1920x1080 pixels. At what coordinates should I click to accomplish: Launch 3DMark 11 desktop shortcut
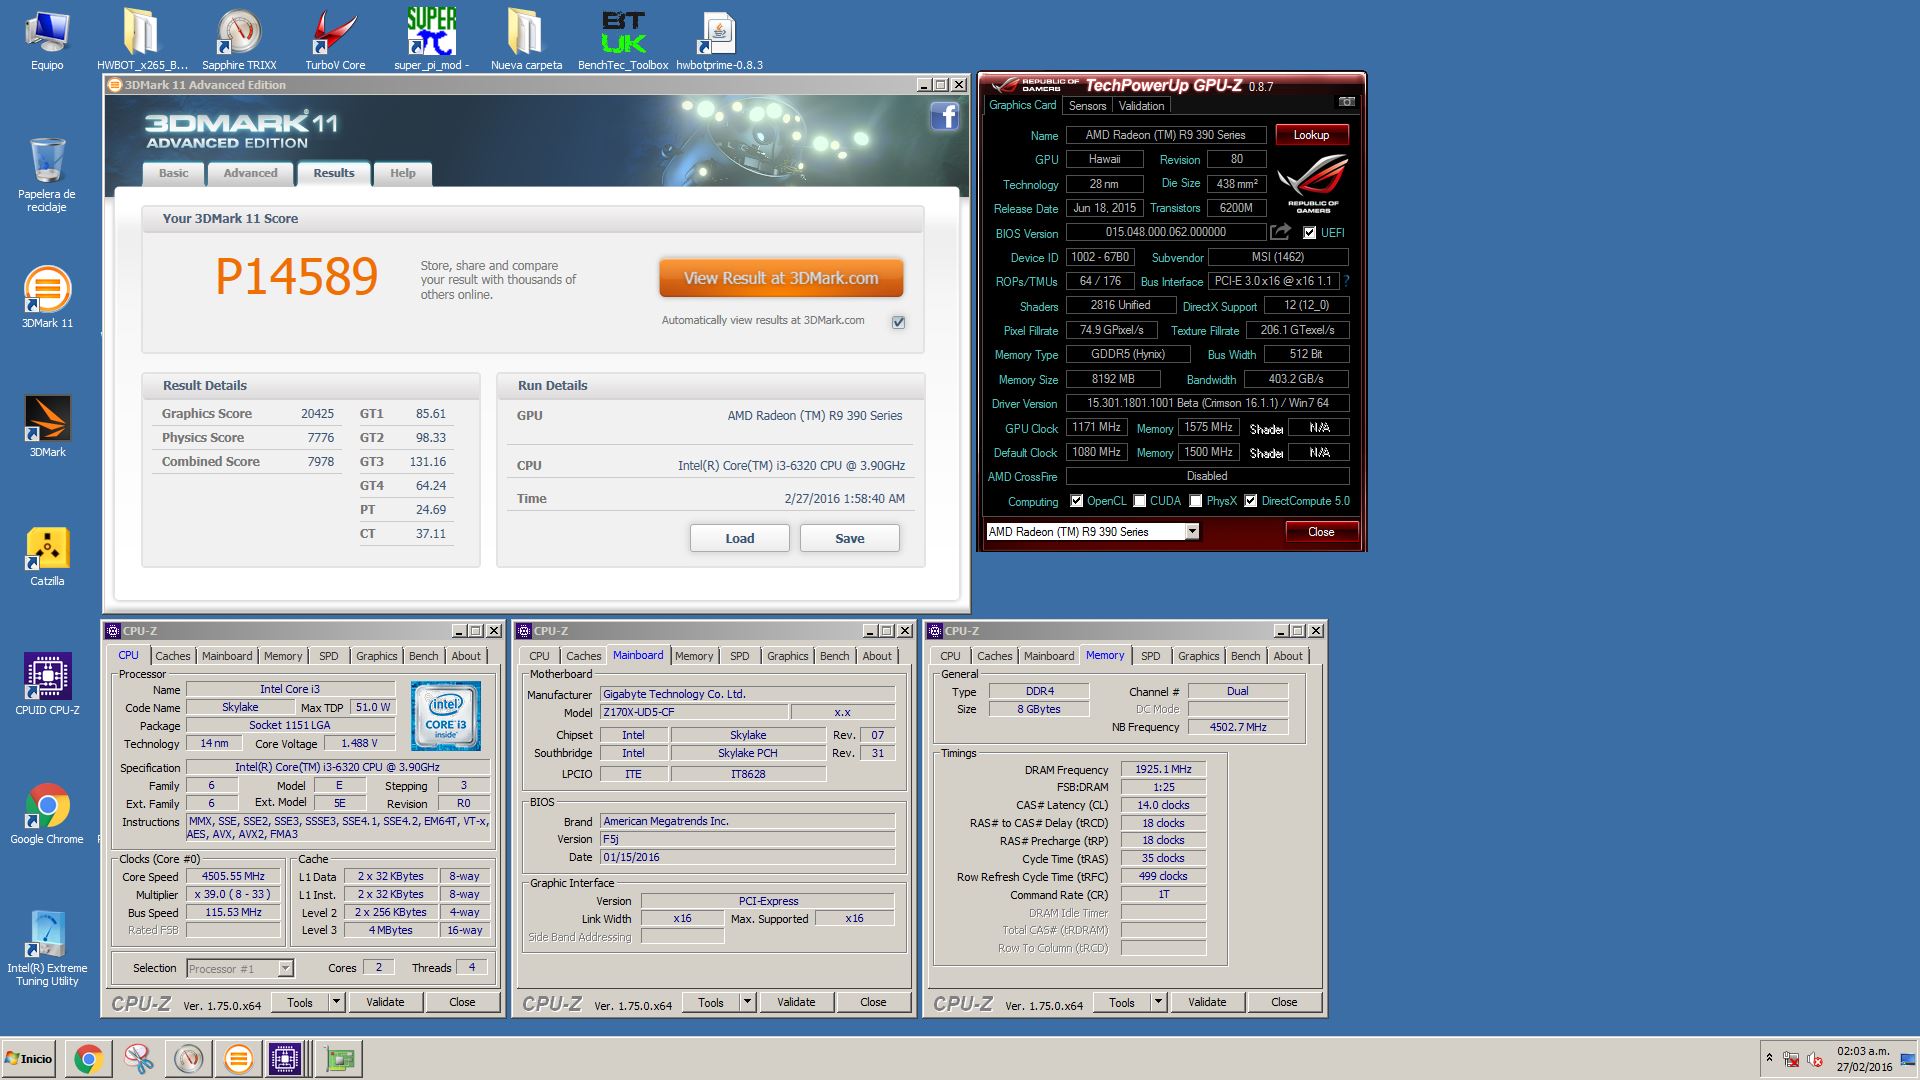tap(47, 297)
